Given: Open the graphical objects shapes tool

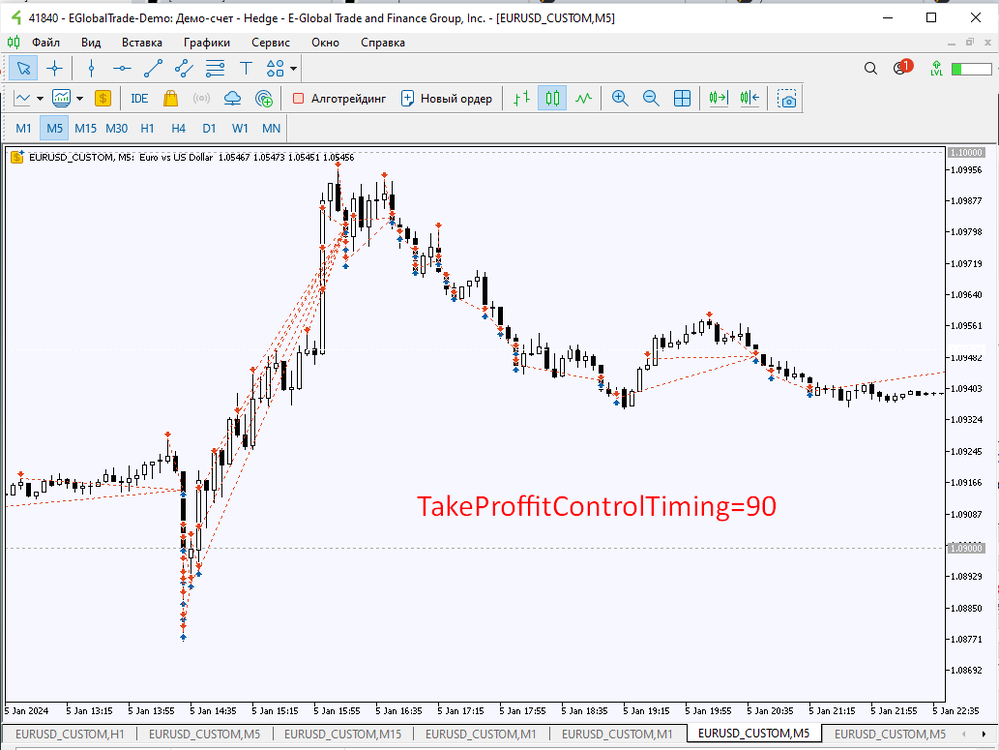Looking at the screenshot, I should [x=275, y=68].
